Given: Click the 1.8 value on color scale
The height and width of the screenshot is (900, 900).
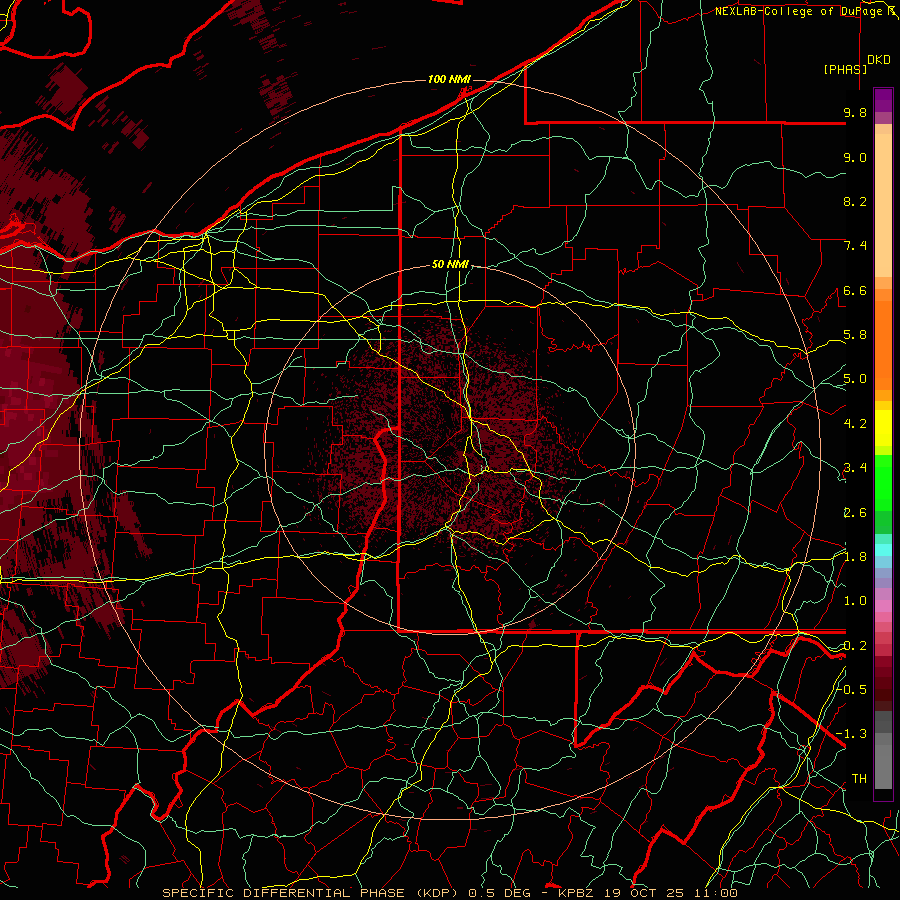Looking at the screenshot, I should 855,557.
